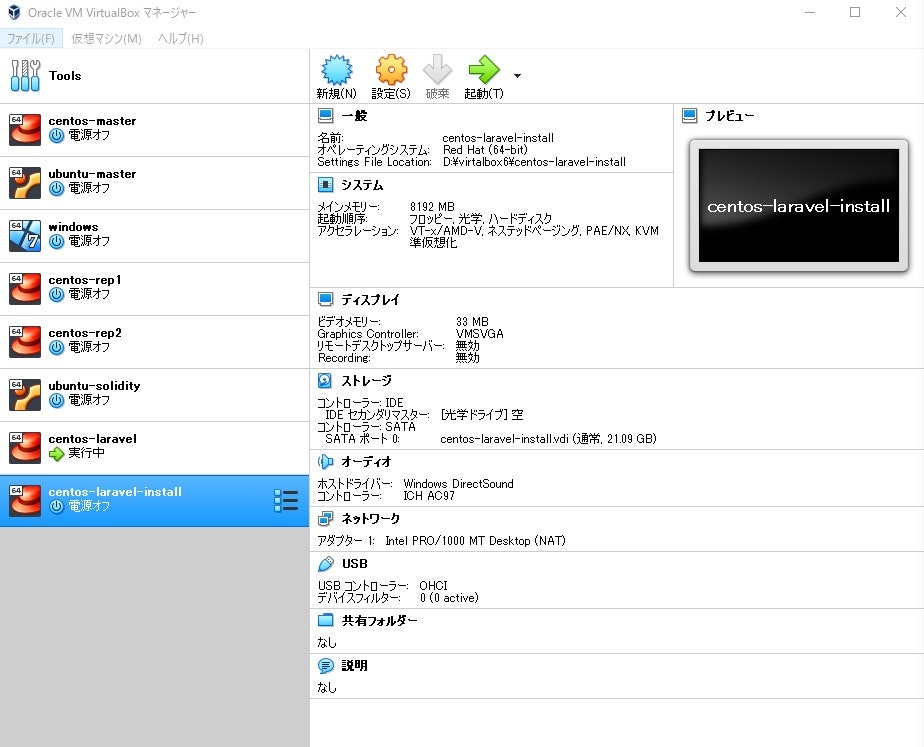Click the Tools label in sidebar
The width and height of the screenshot is (924, 747).
65,75
